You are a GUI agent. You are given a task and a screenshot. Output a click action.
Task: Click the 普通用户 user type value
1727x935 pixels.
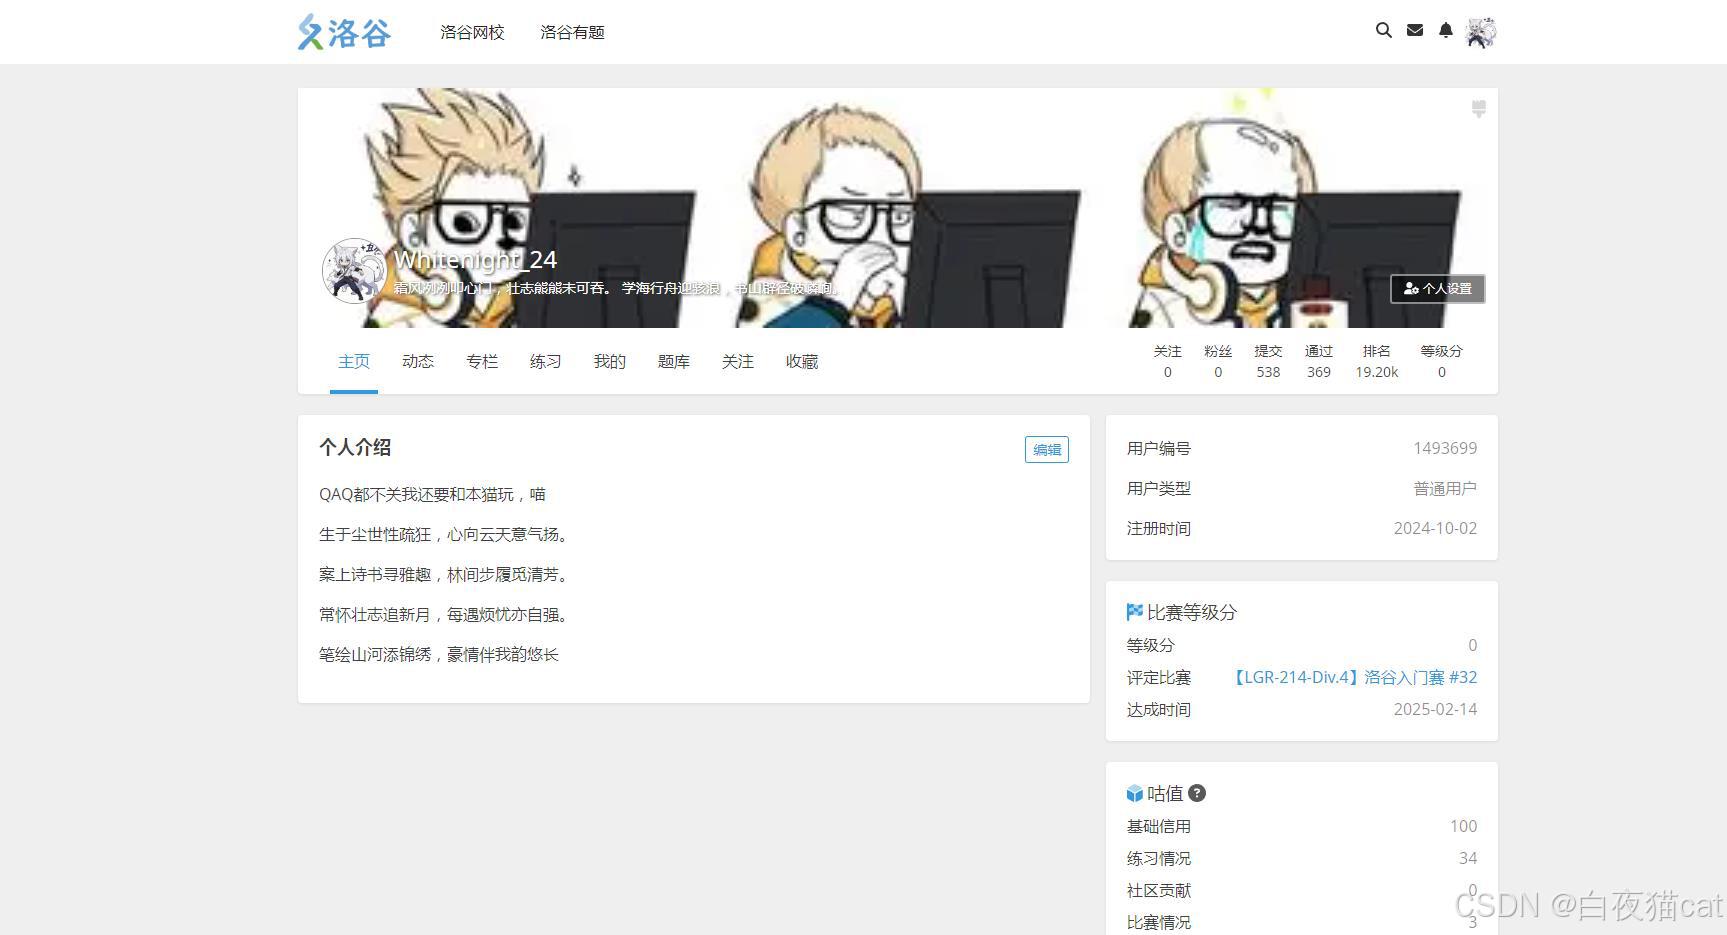[x=1445, y=489]
